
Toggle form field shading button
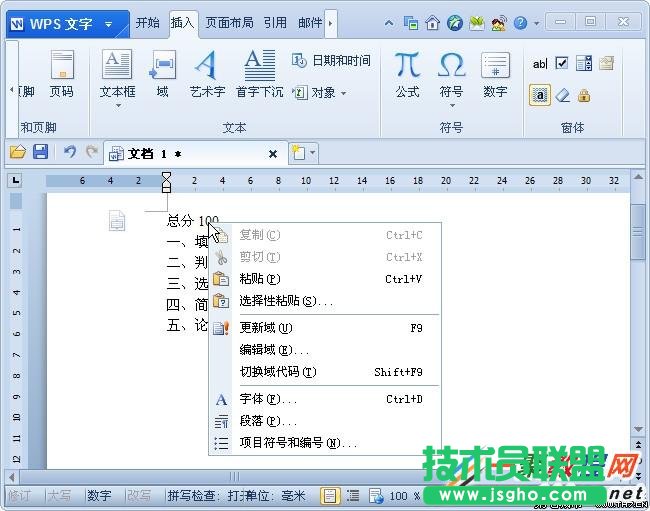[540, 95]
